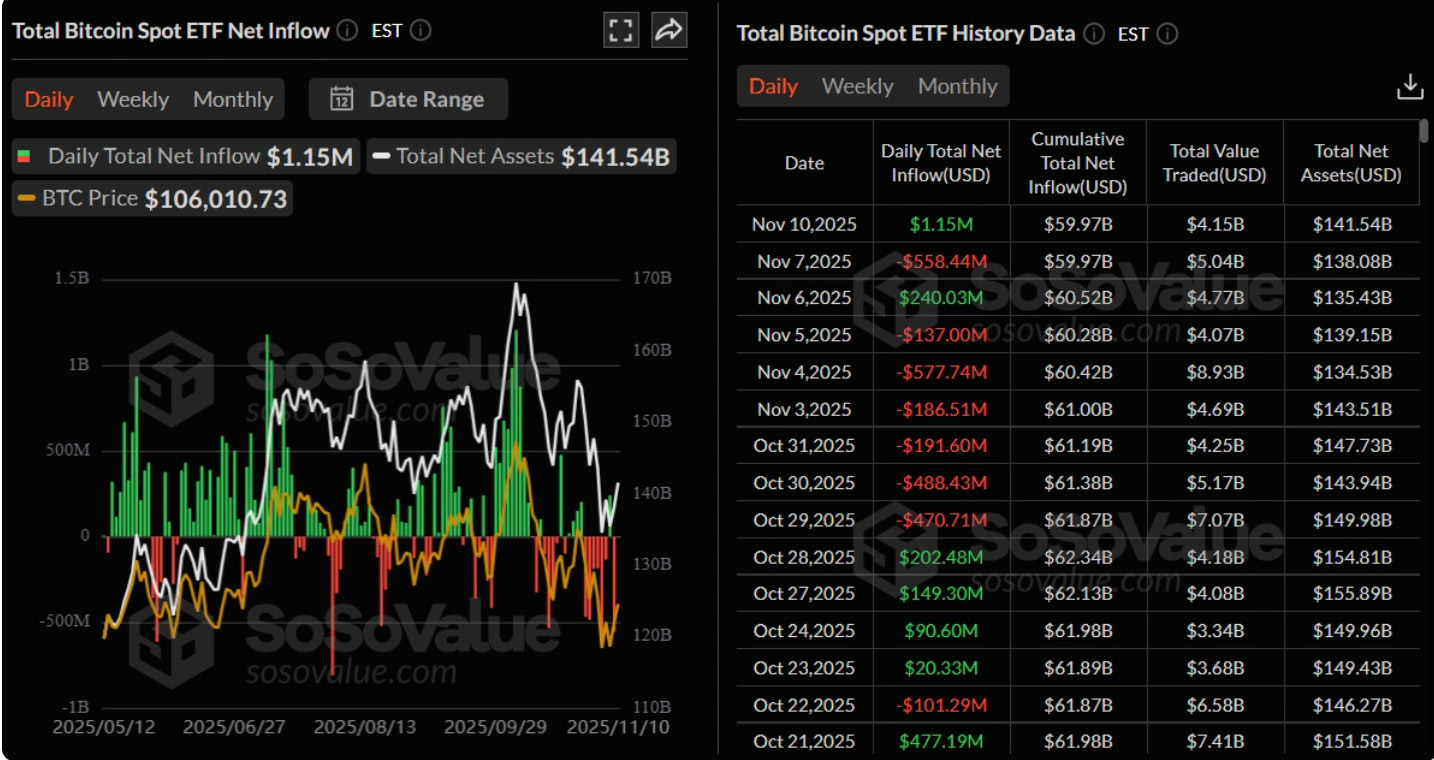Toggle Daily Total Net Inflow legend series
1434x760 pixels.
(186, 157)
